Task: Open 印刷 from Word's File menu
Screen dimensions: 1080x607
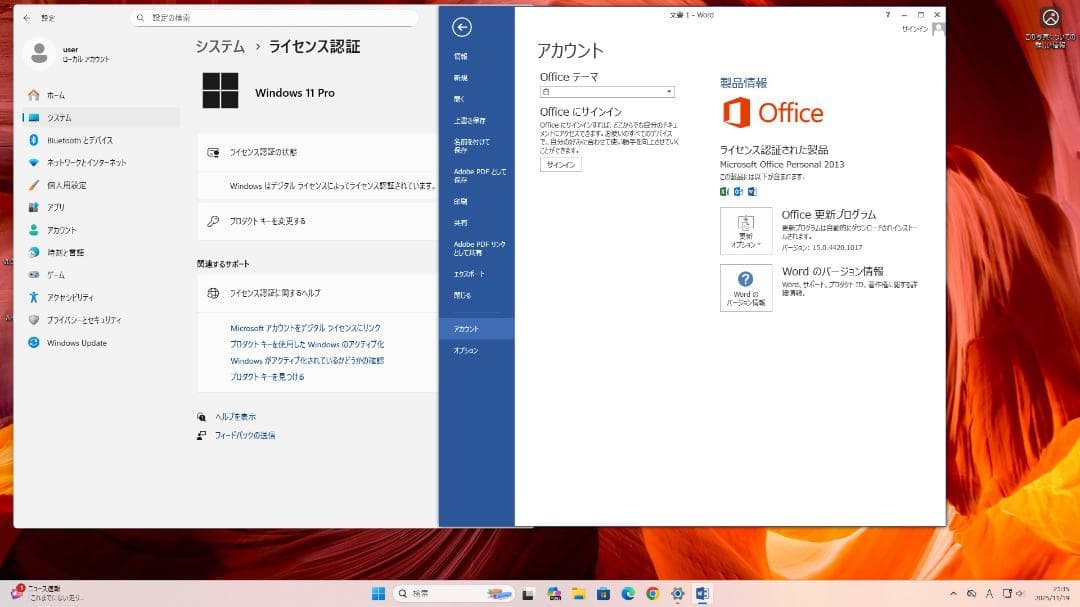Action: coord(460,203)
